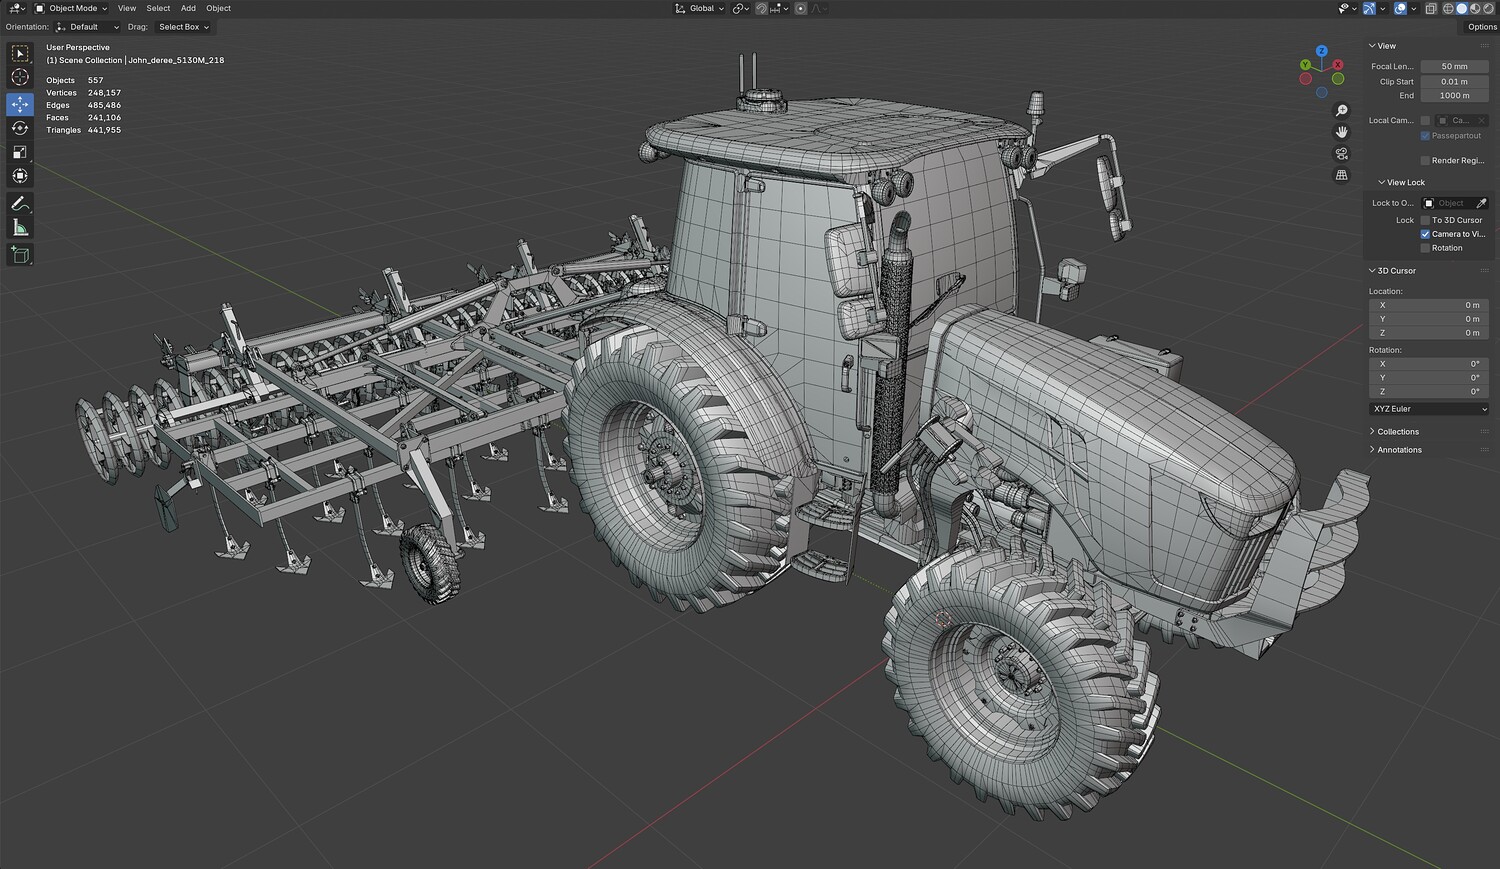1500x869 pixels.
Task: Collapse the 3D Cursor panel
Action: pos(1392,271)
